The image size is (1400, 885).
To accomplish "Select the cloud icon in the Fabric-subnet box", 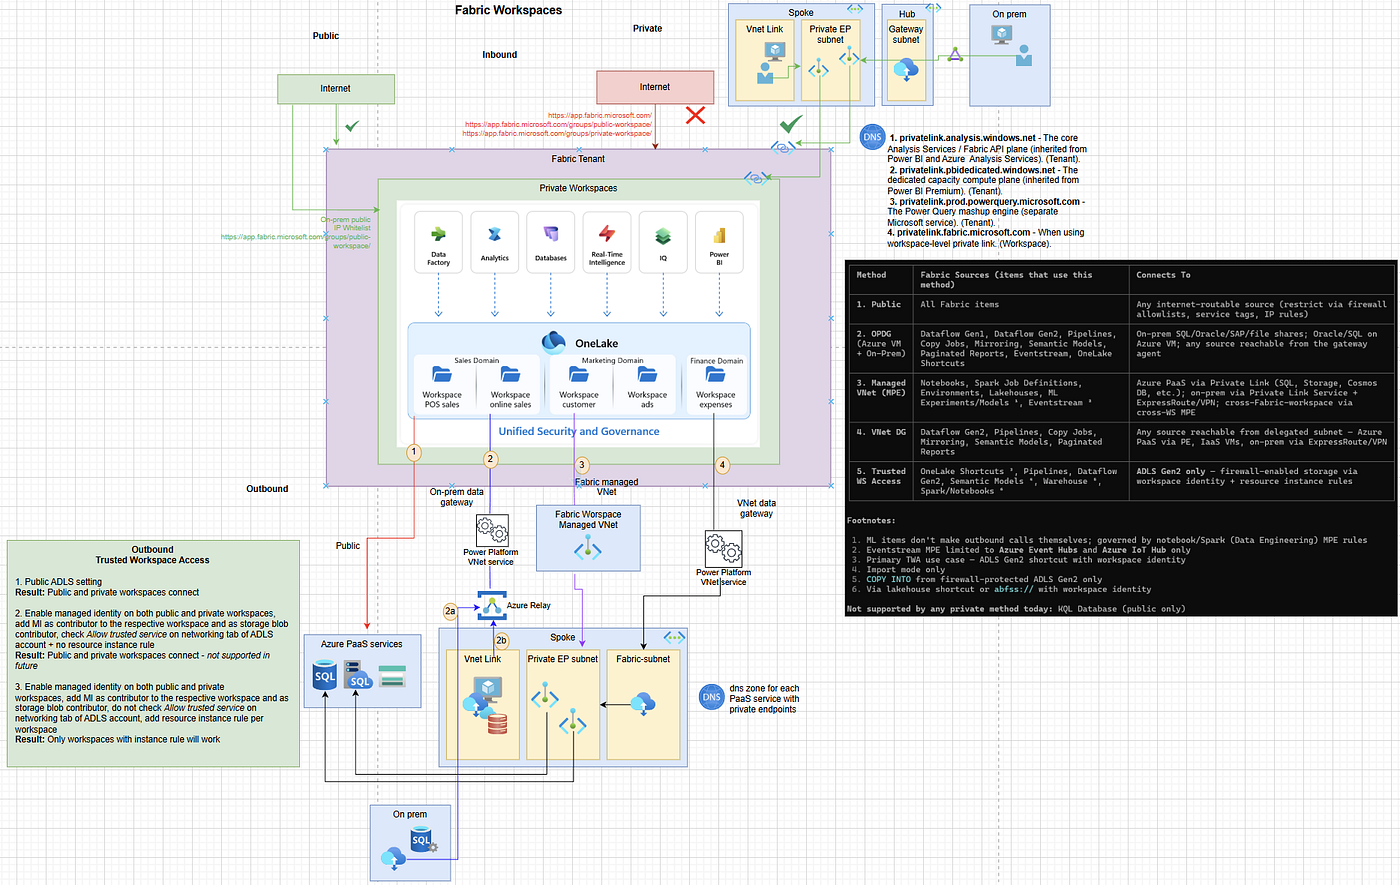I will tap(643, 703).
